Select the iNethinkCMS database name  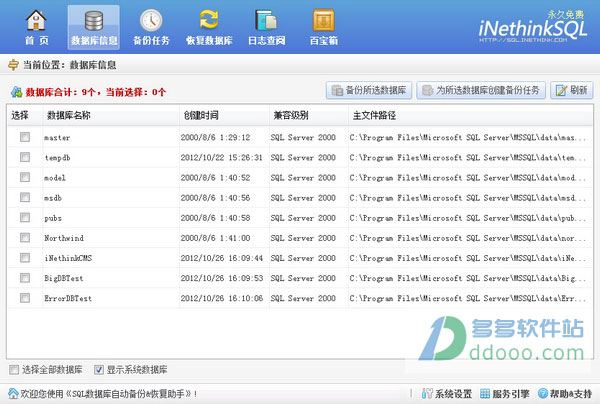pos(68,258)
